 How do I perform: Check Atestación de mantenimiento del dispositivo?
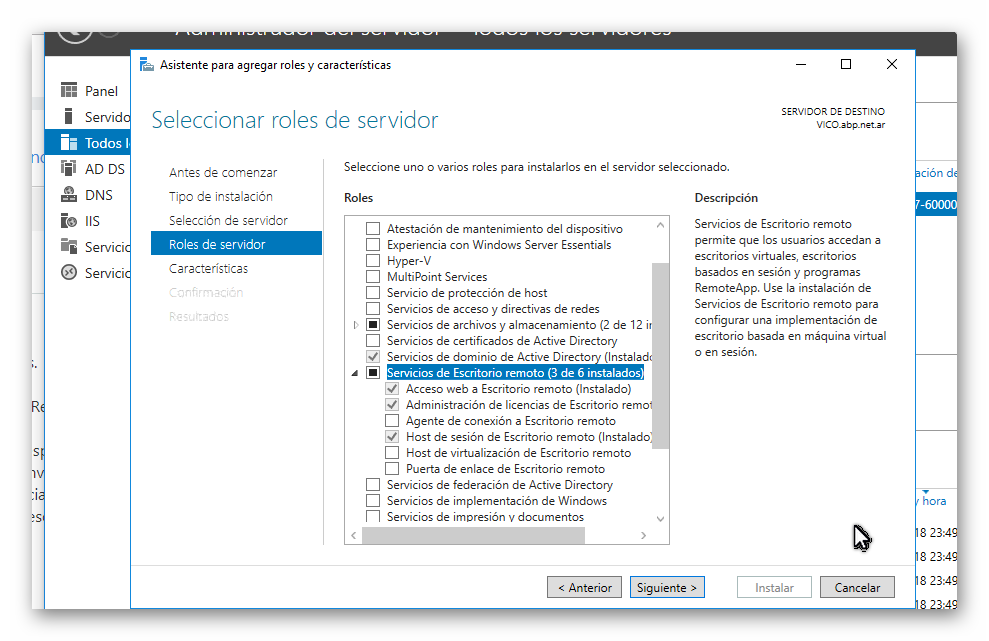(x=373, y=228)
